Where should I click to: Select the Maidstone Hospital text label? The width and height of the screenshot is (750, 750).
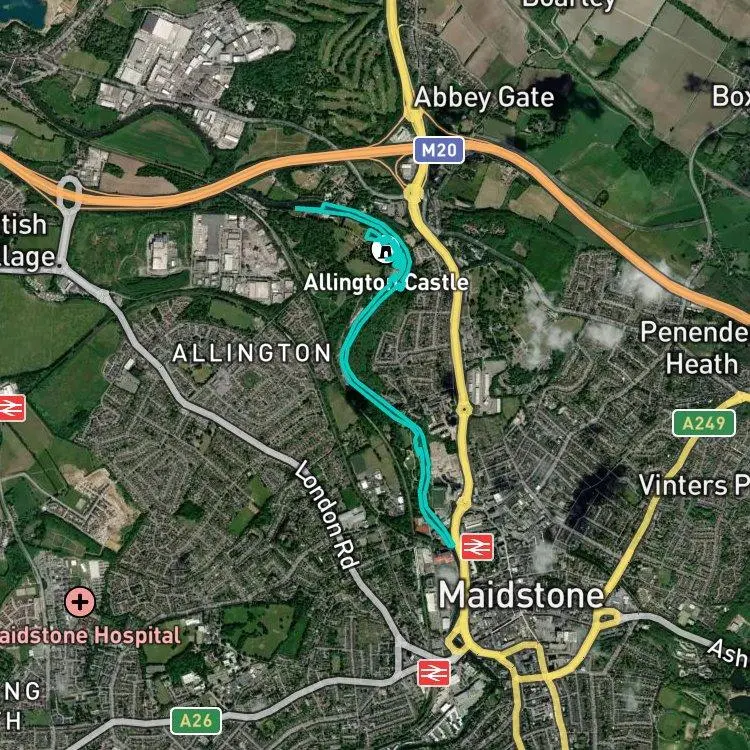click(x=90, y=636)
